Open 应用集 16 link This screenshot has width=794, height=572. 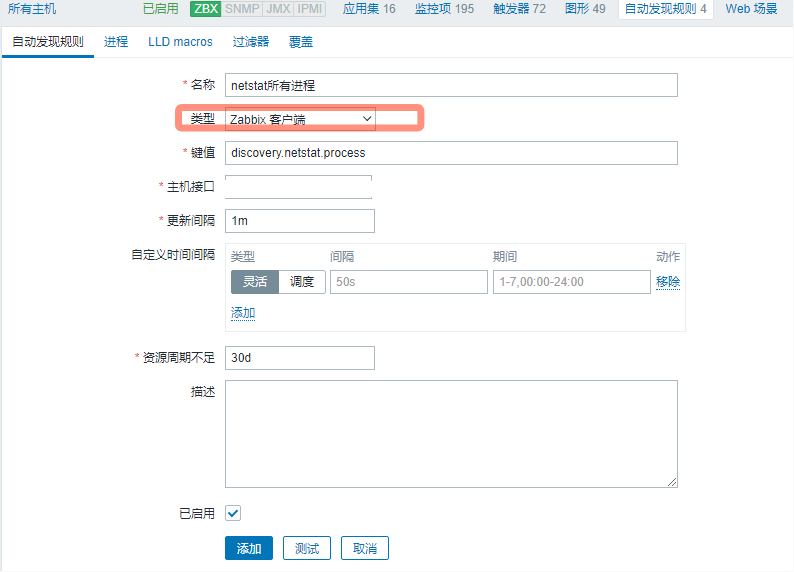pyautogui.click(x=369, y=9)
